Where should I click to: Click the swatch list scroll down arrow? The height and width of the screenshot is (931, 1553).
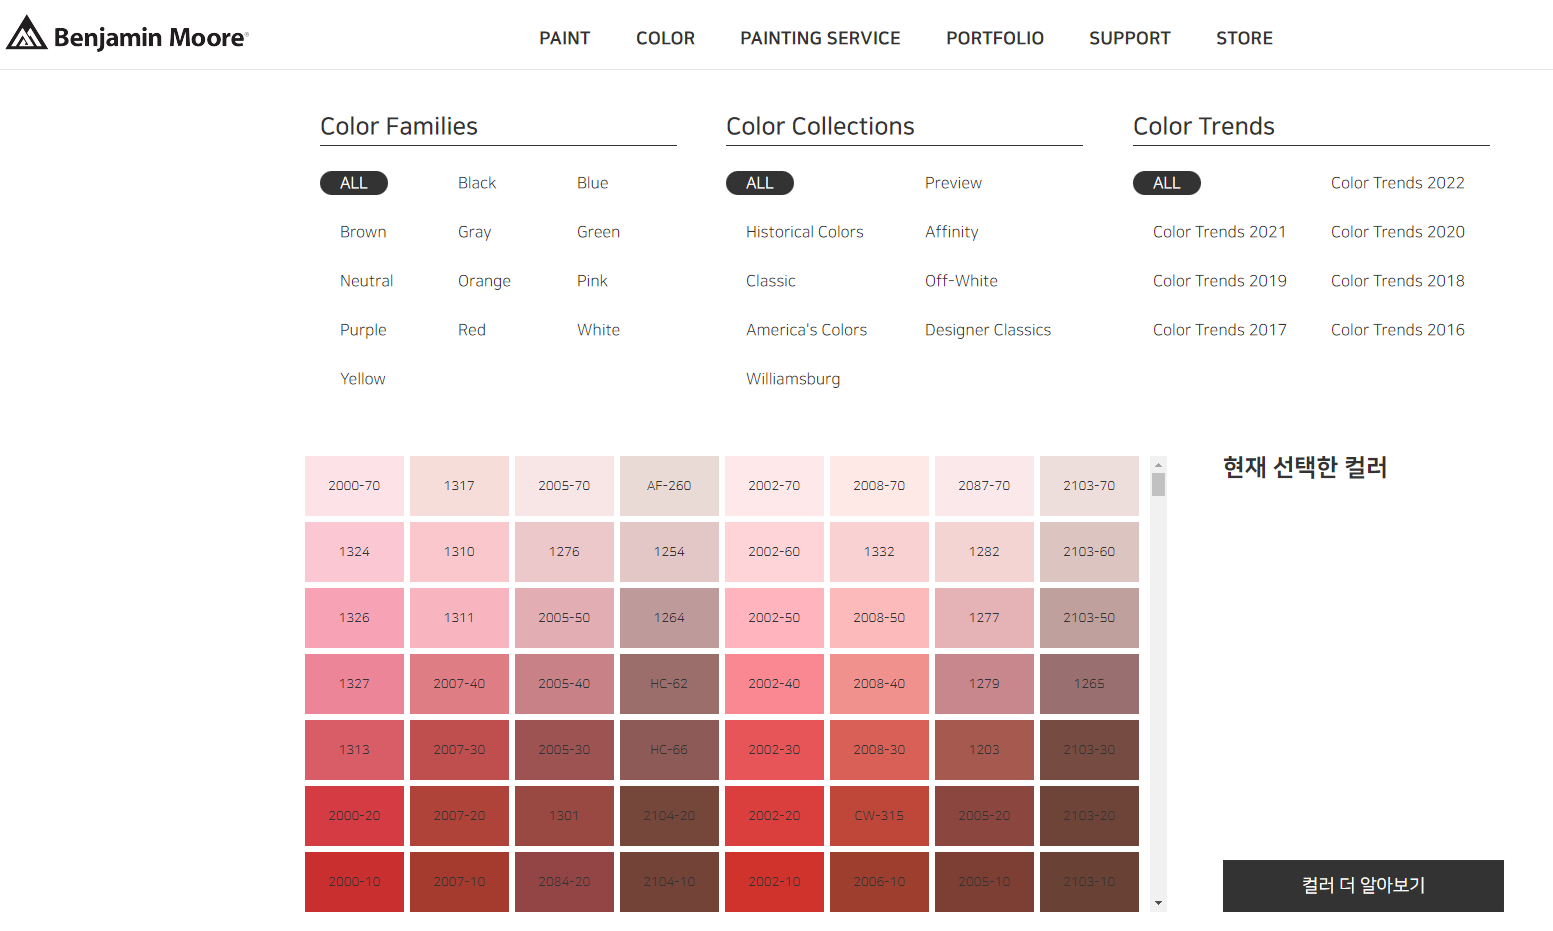pos(1158,903)
